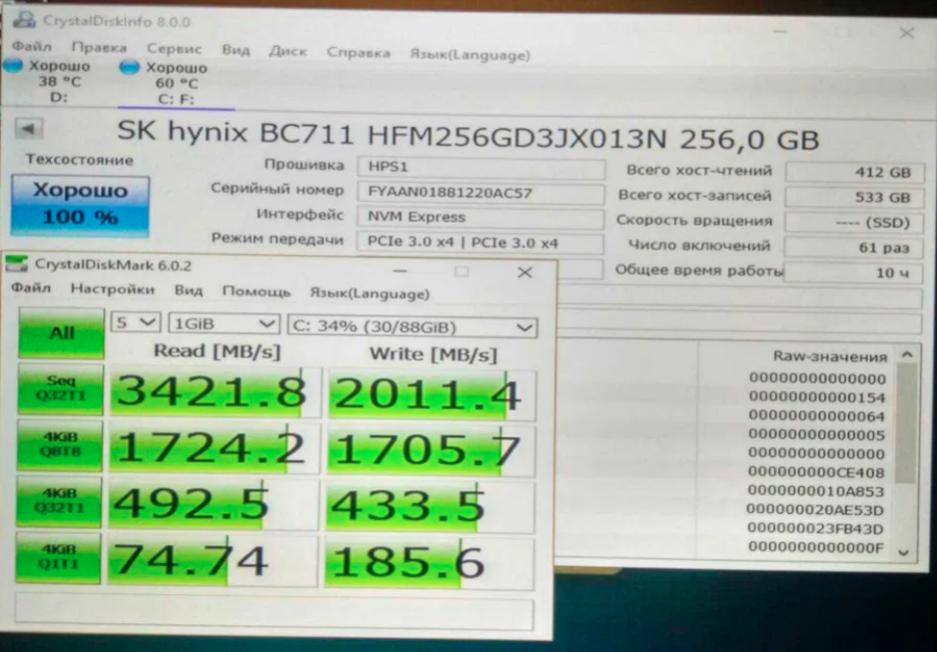The image size is (937, 652).
Task: Expand the test count dropdown showing 5
Action: [135, 323]
